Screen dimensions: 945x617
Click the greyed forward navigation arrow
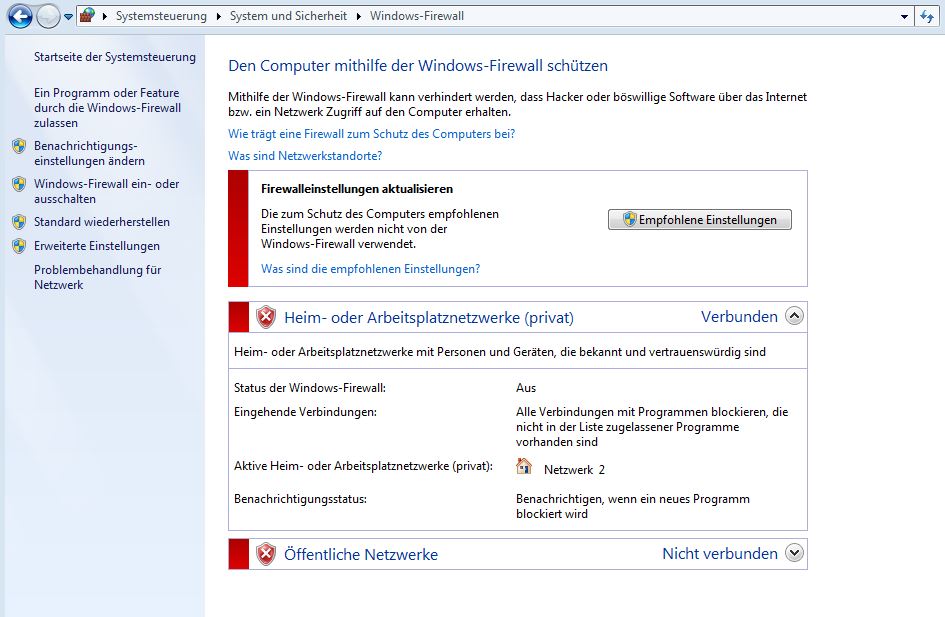pos(48,16)
